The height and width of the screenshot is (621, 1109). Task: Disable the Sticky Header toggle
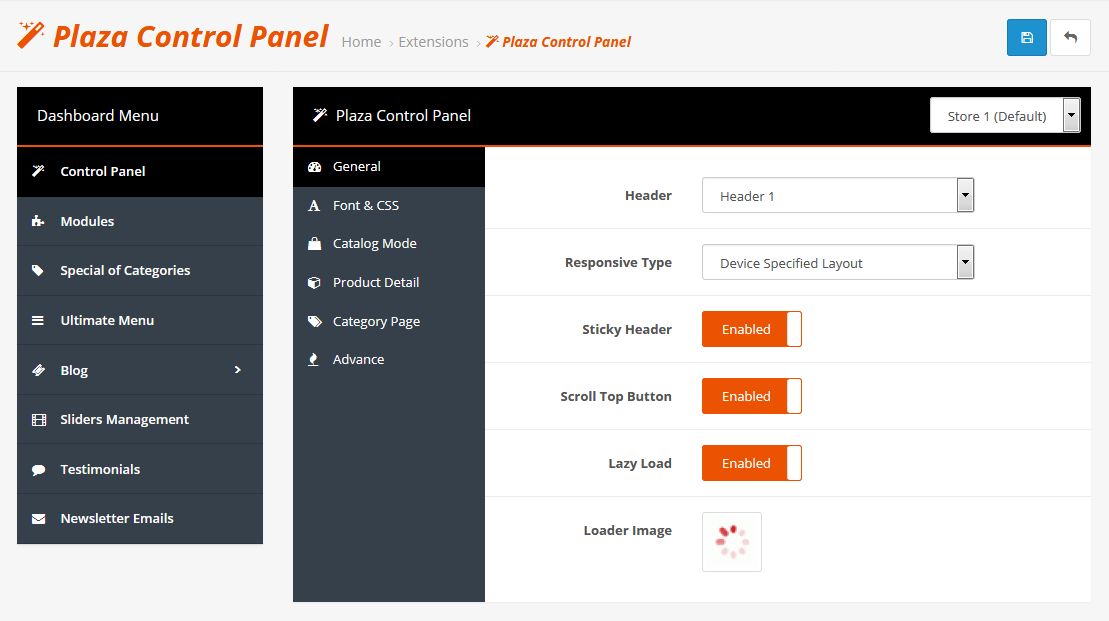(752, 329)
